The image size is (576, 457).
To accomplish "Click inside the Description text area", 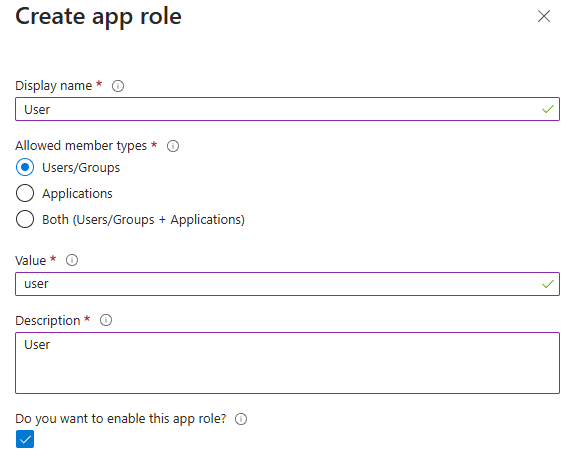I will pos(287,363).
